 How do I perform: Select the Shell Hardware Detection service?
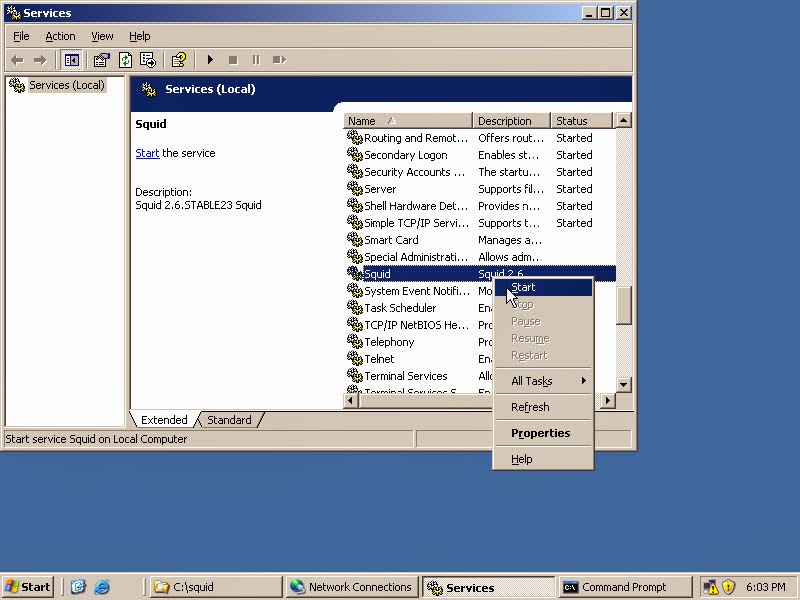(x=480, y=206)
